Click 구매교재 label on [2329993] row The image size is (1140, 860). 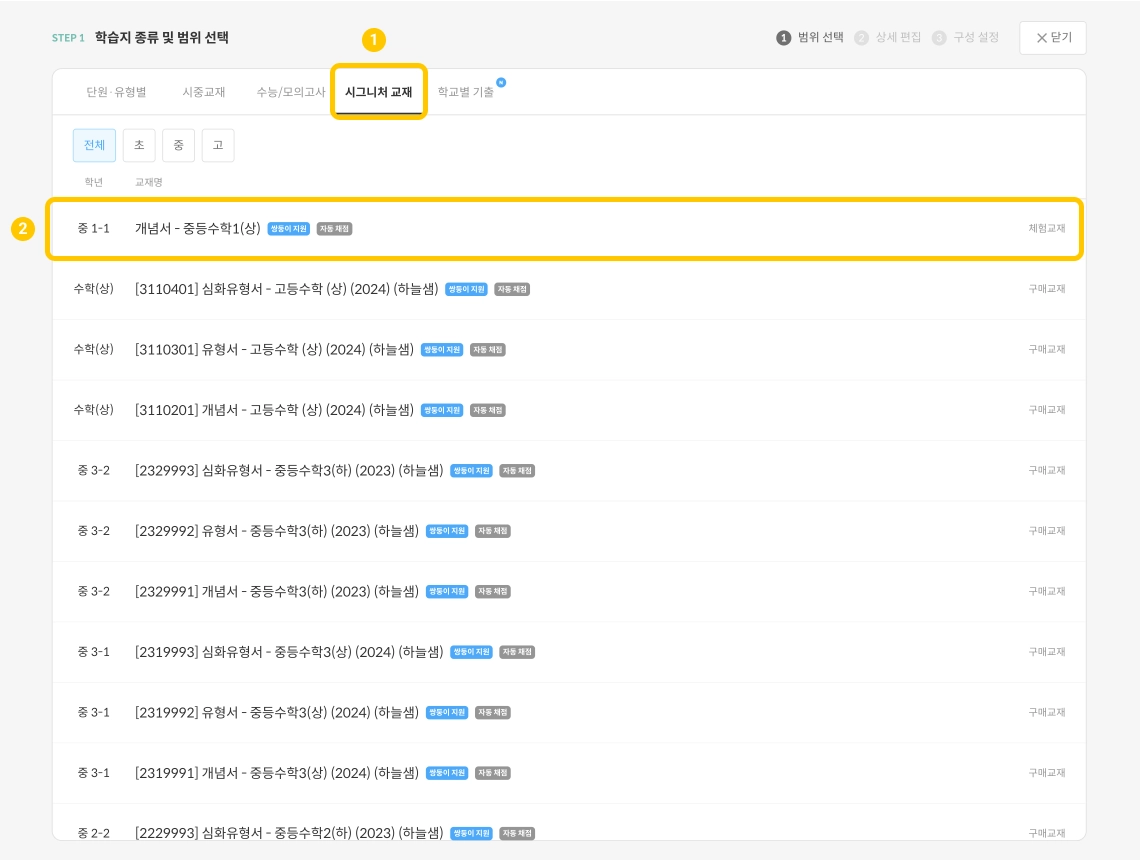click(1047, 470)
